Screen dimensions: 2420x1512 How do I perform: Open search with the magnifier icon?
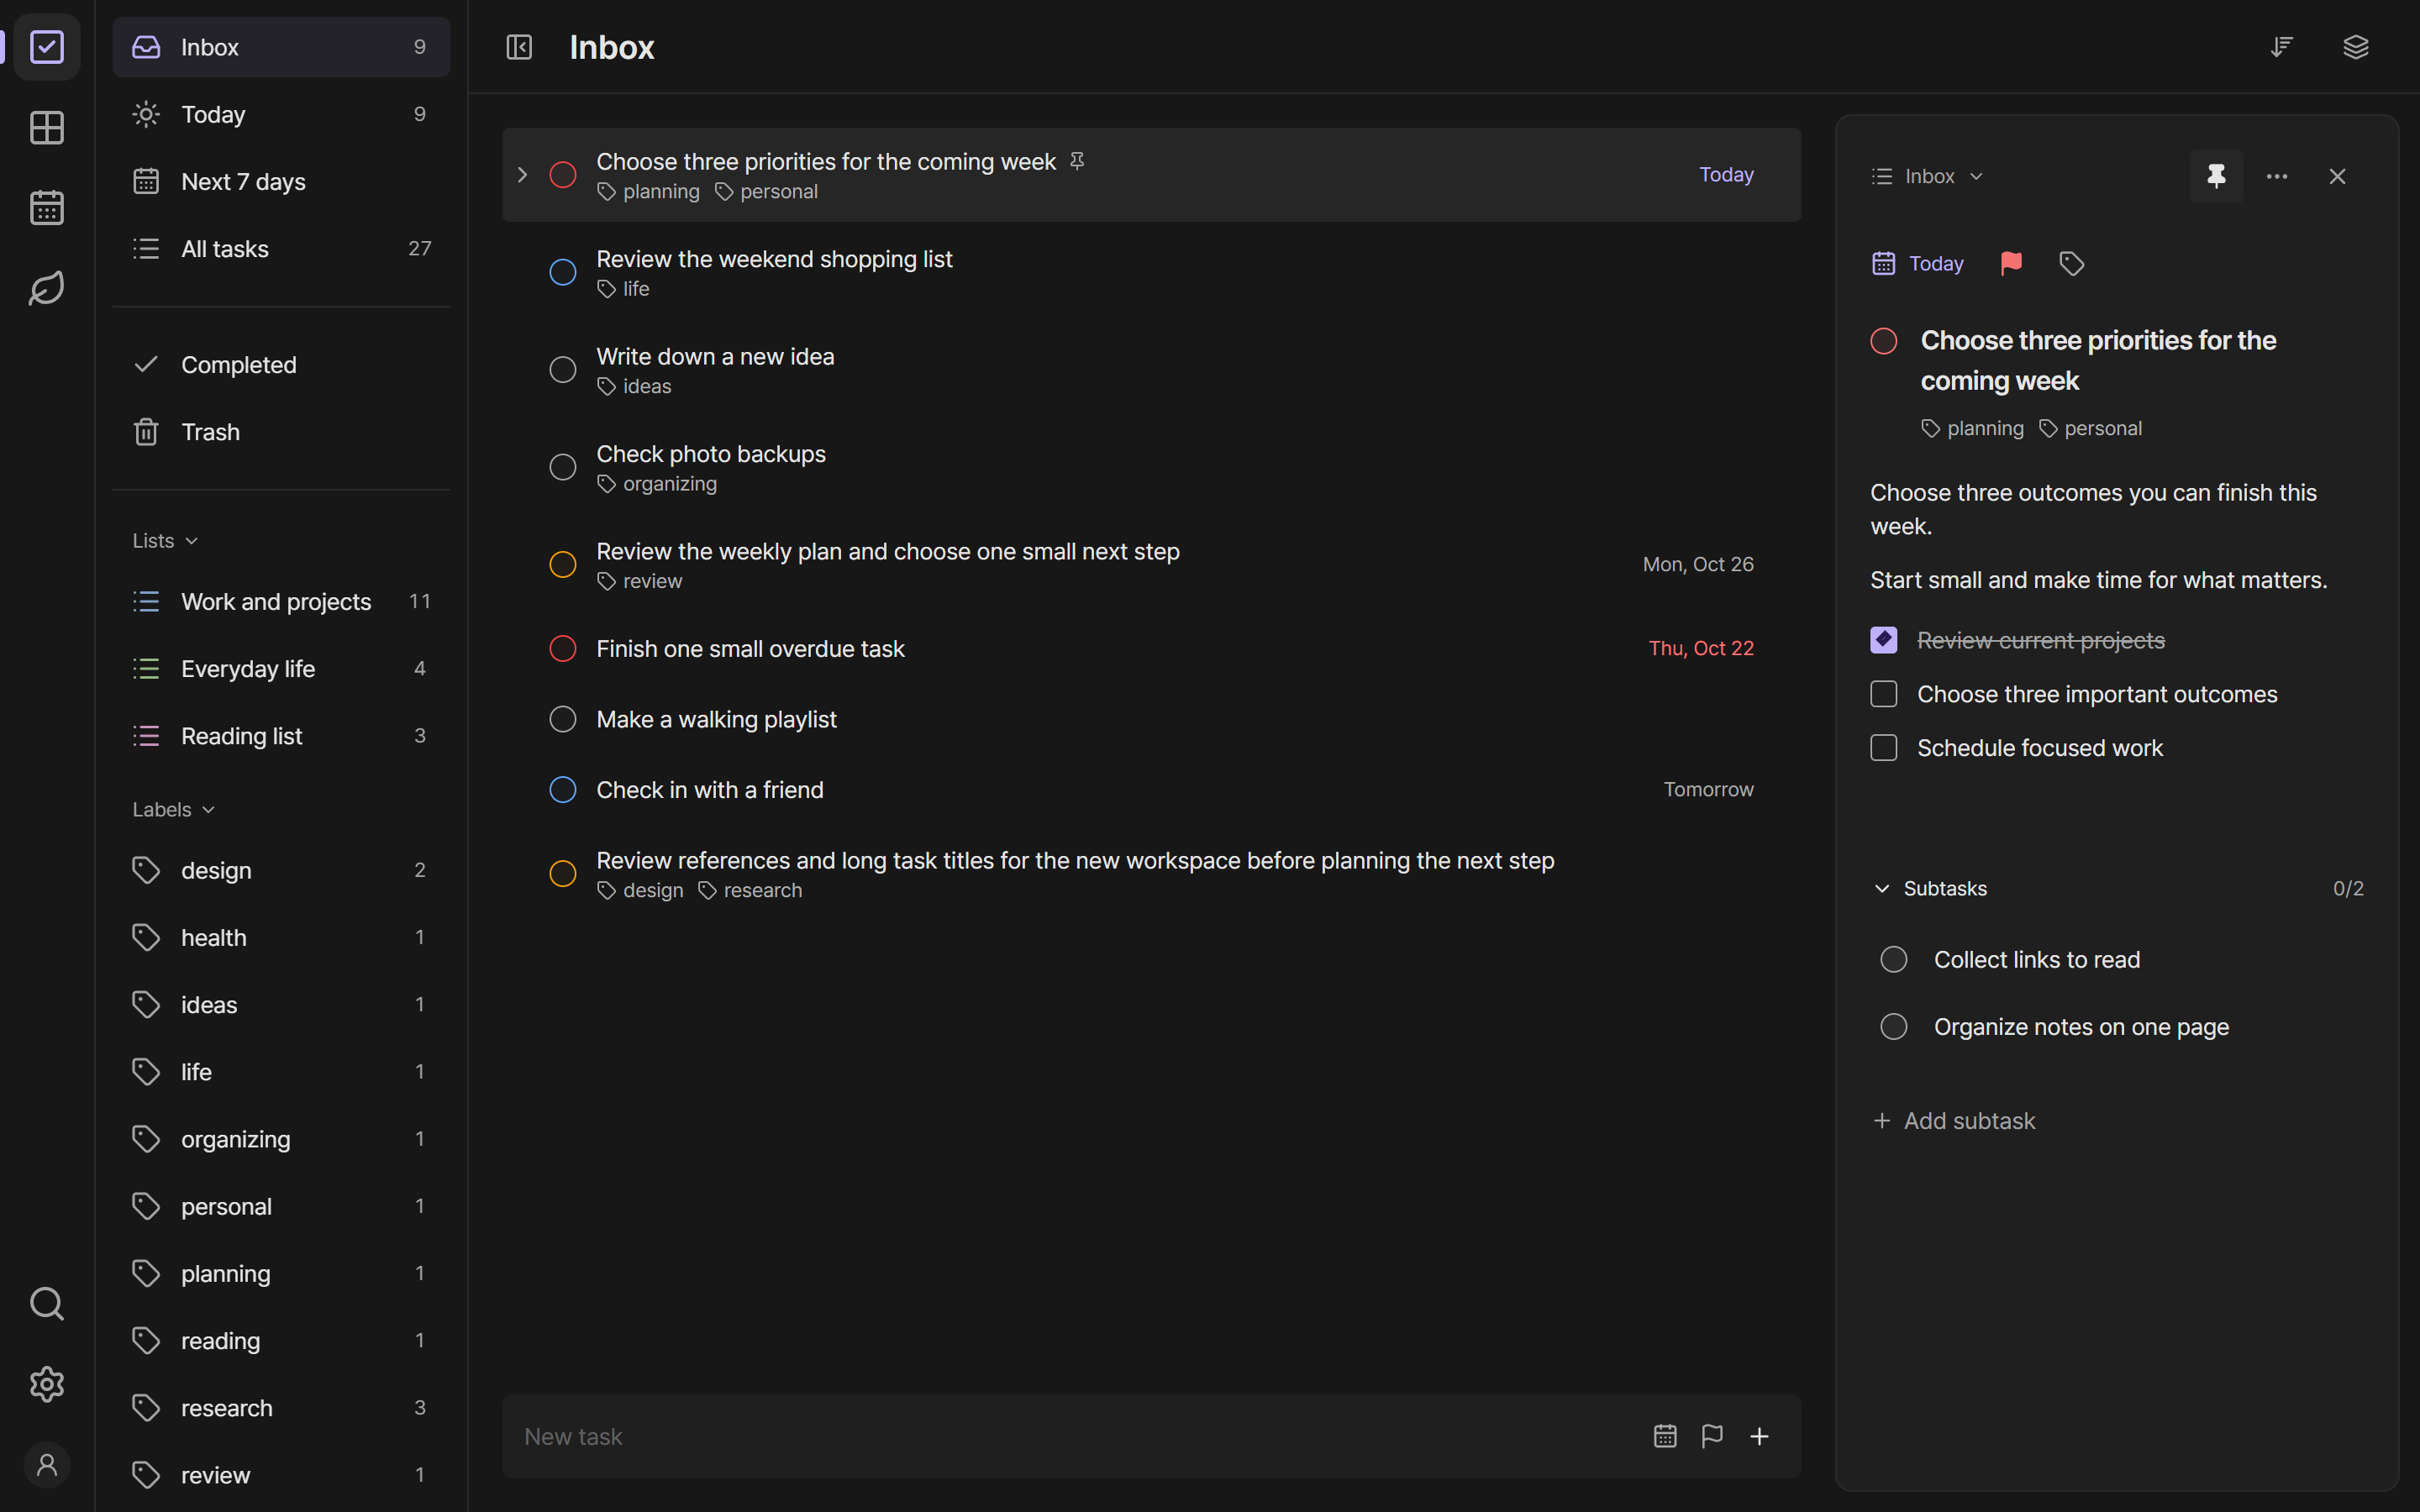click(x=47, y=1304)
